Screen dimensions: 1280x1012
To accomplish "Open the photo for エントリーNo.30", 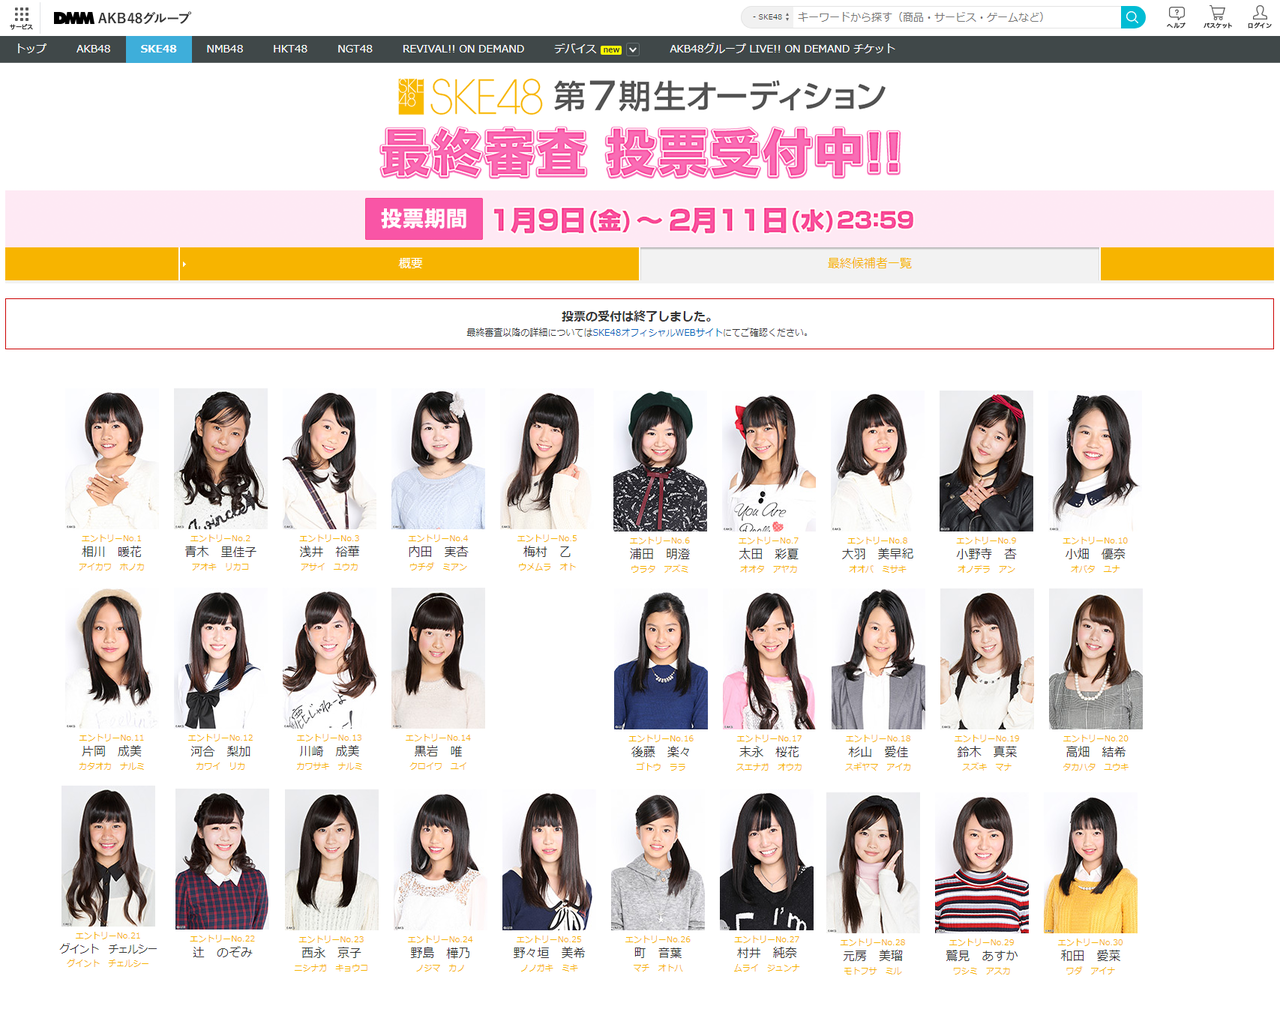I will coord(1091,863).
